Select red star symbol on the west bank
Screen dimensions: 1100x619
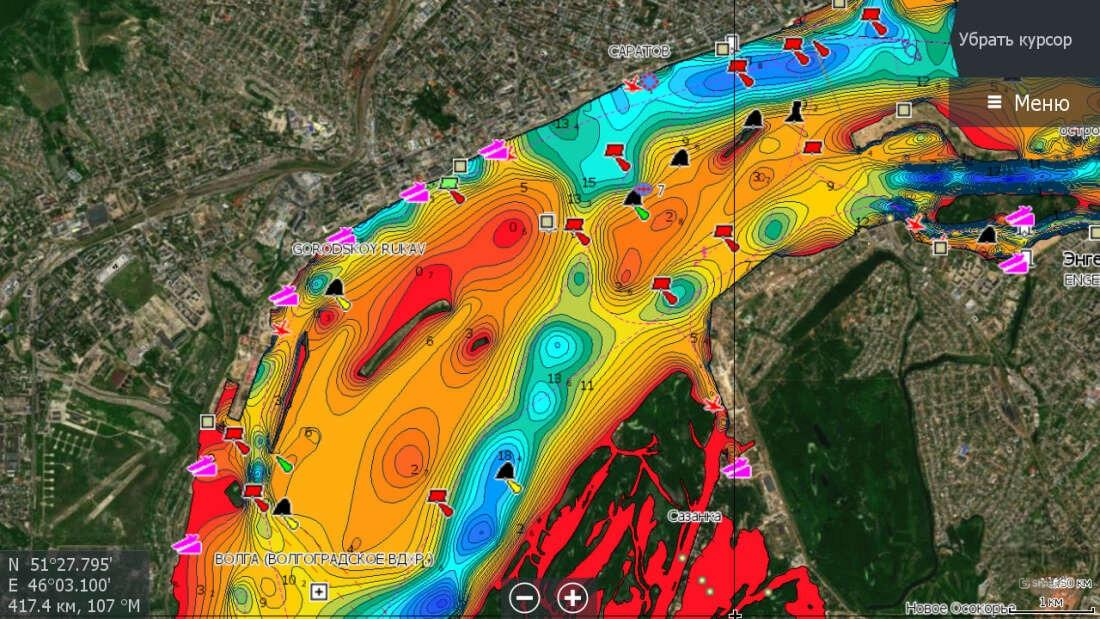pos(281,328)
